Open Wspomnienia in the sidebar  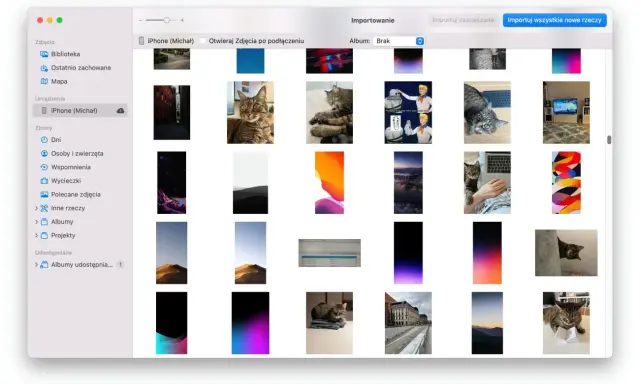[71, 167]
